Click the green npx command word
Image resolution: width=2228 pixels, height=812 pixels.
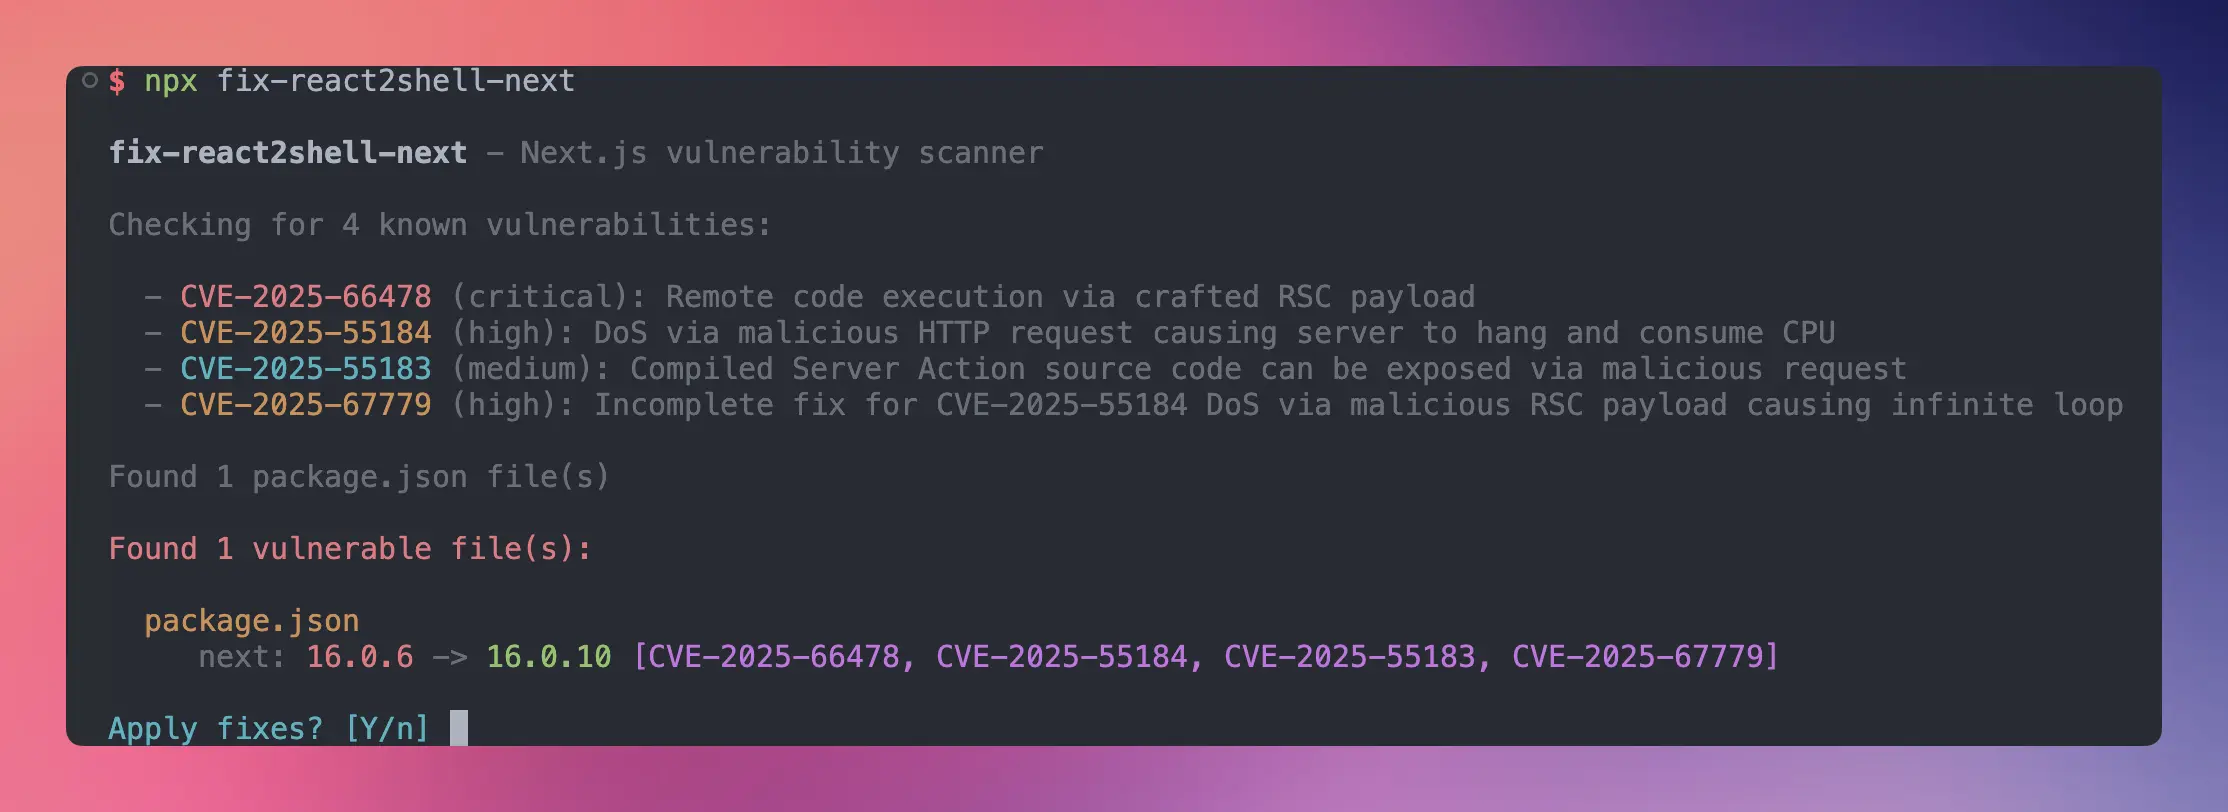click(x=170, y=81)
